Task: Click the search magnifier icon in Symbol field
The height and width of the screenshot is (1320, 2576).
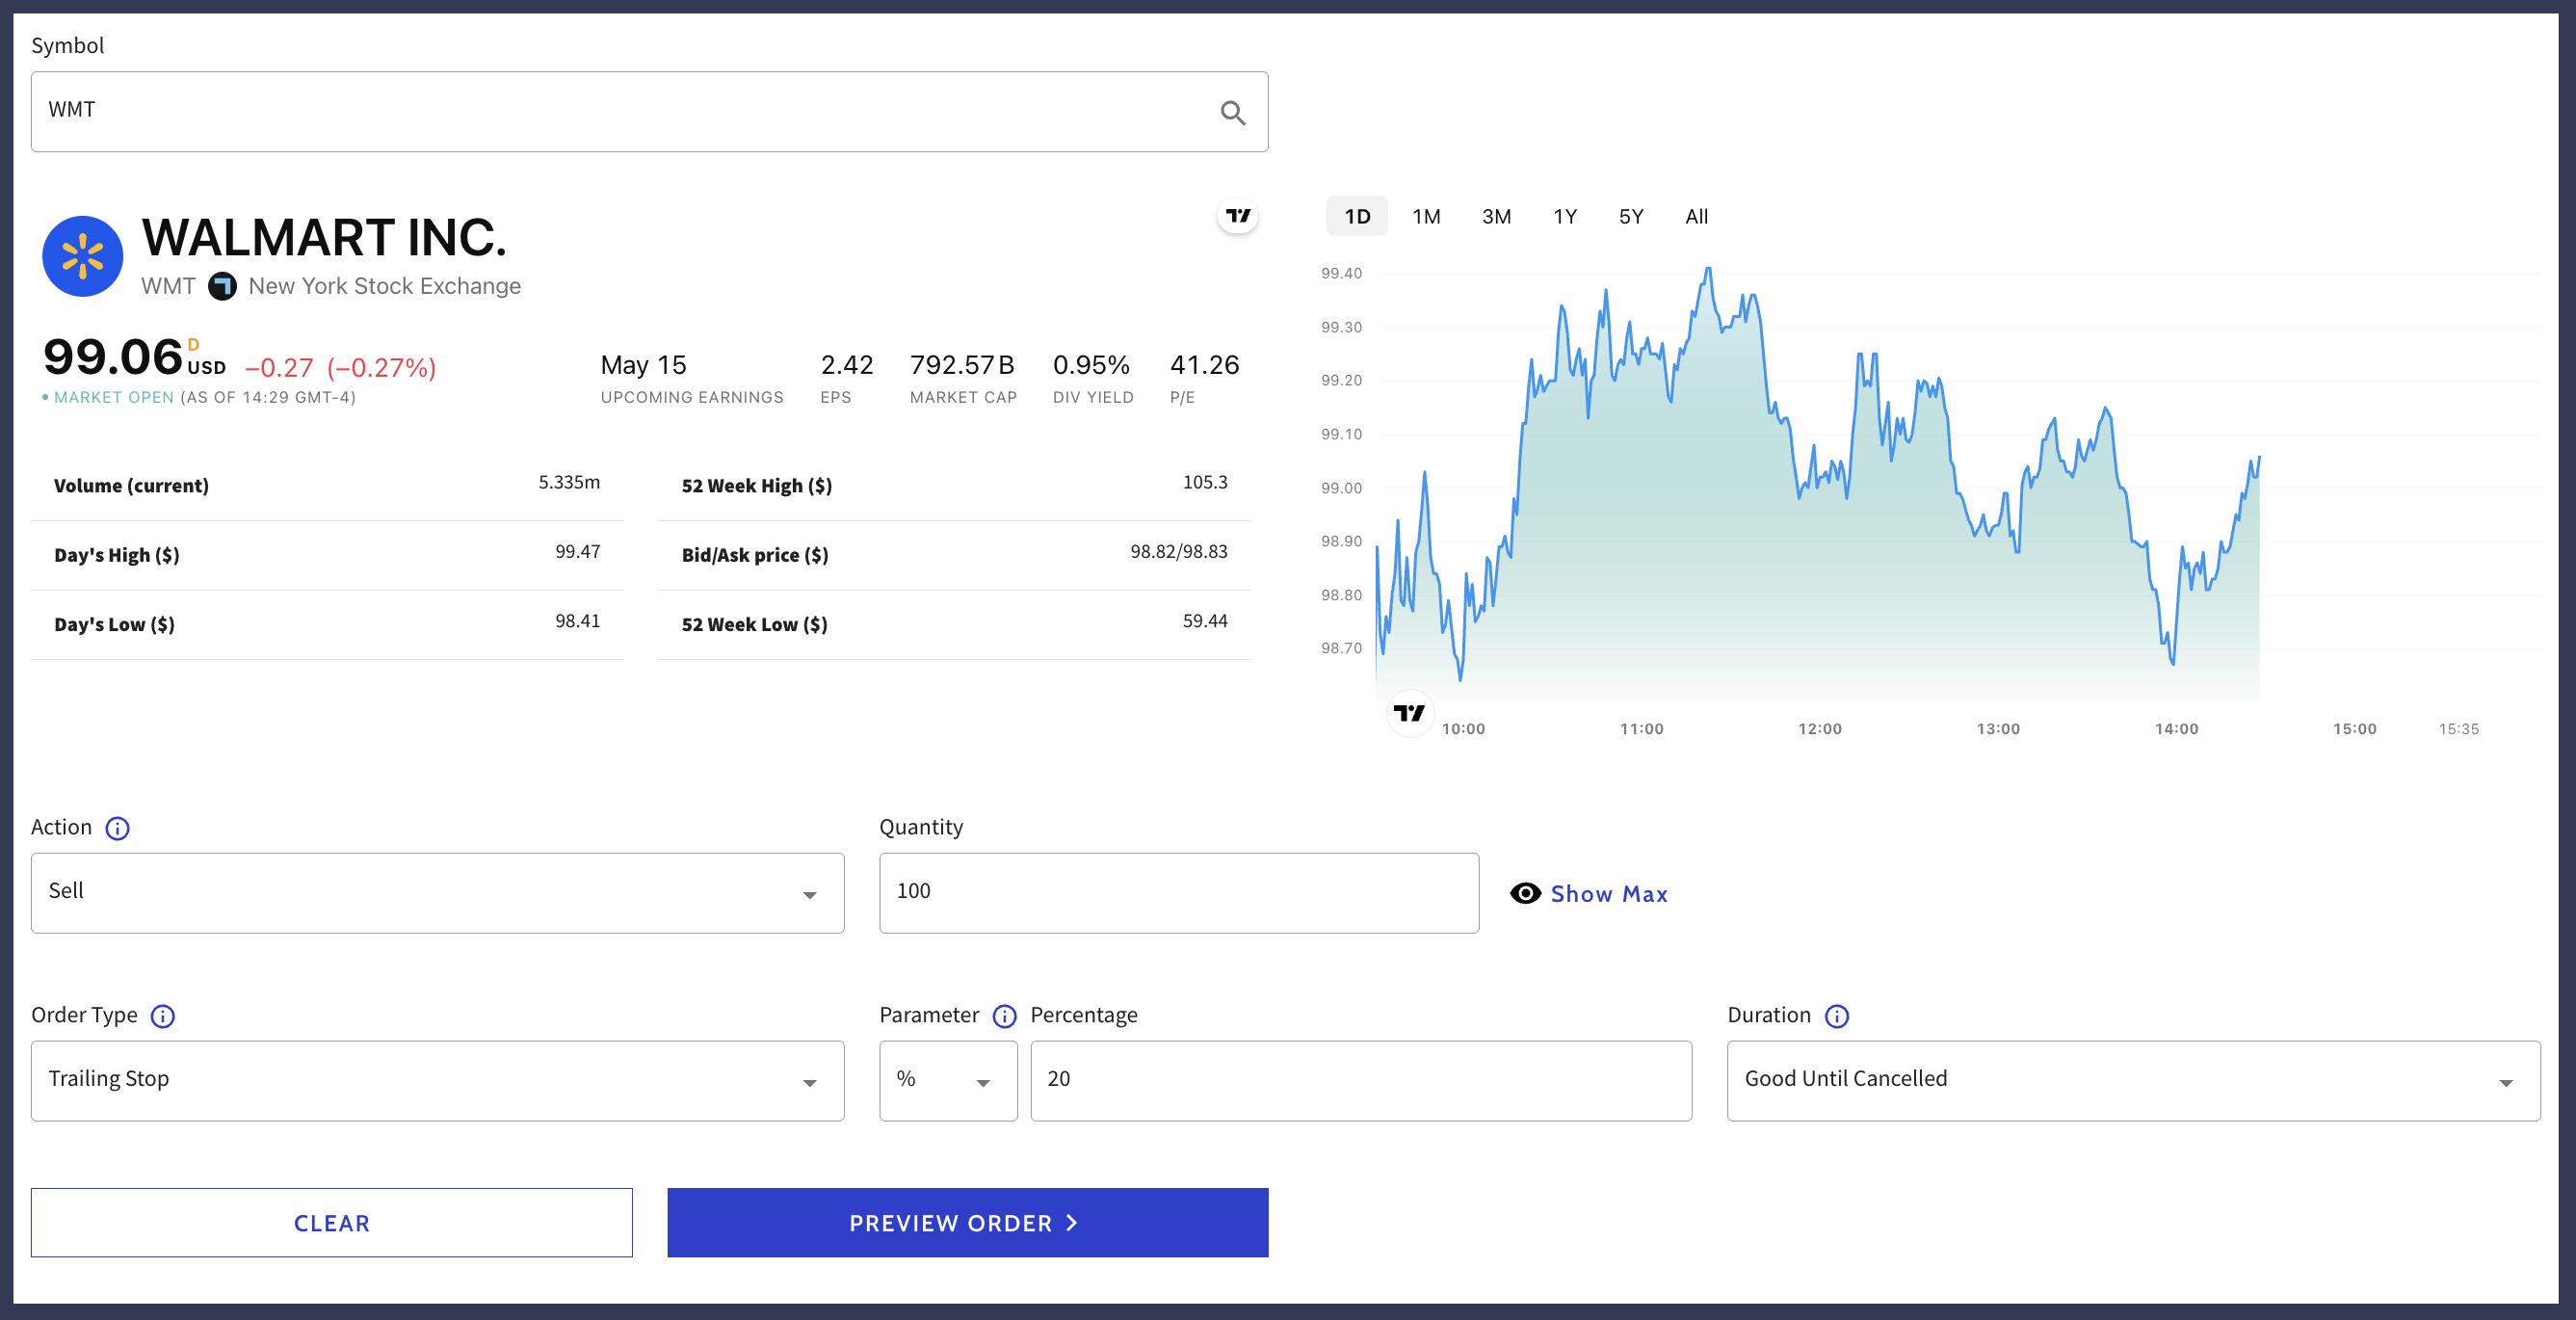Action: (x=1232, y=113)
